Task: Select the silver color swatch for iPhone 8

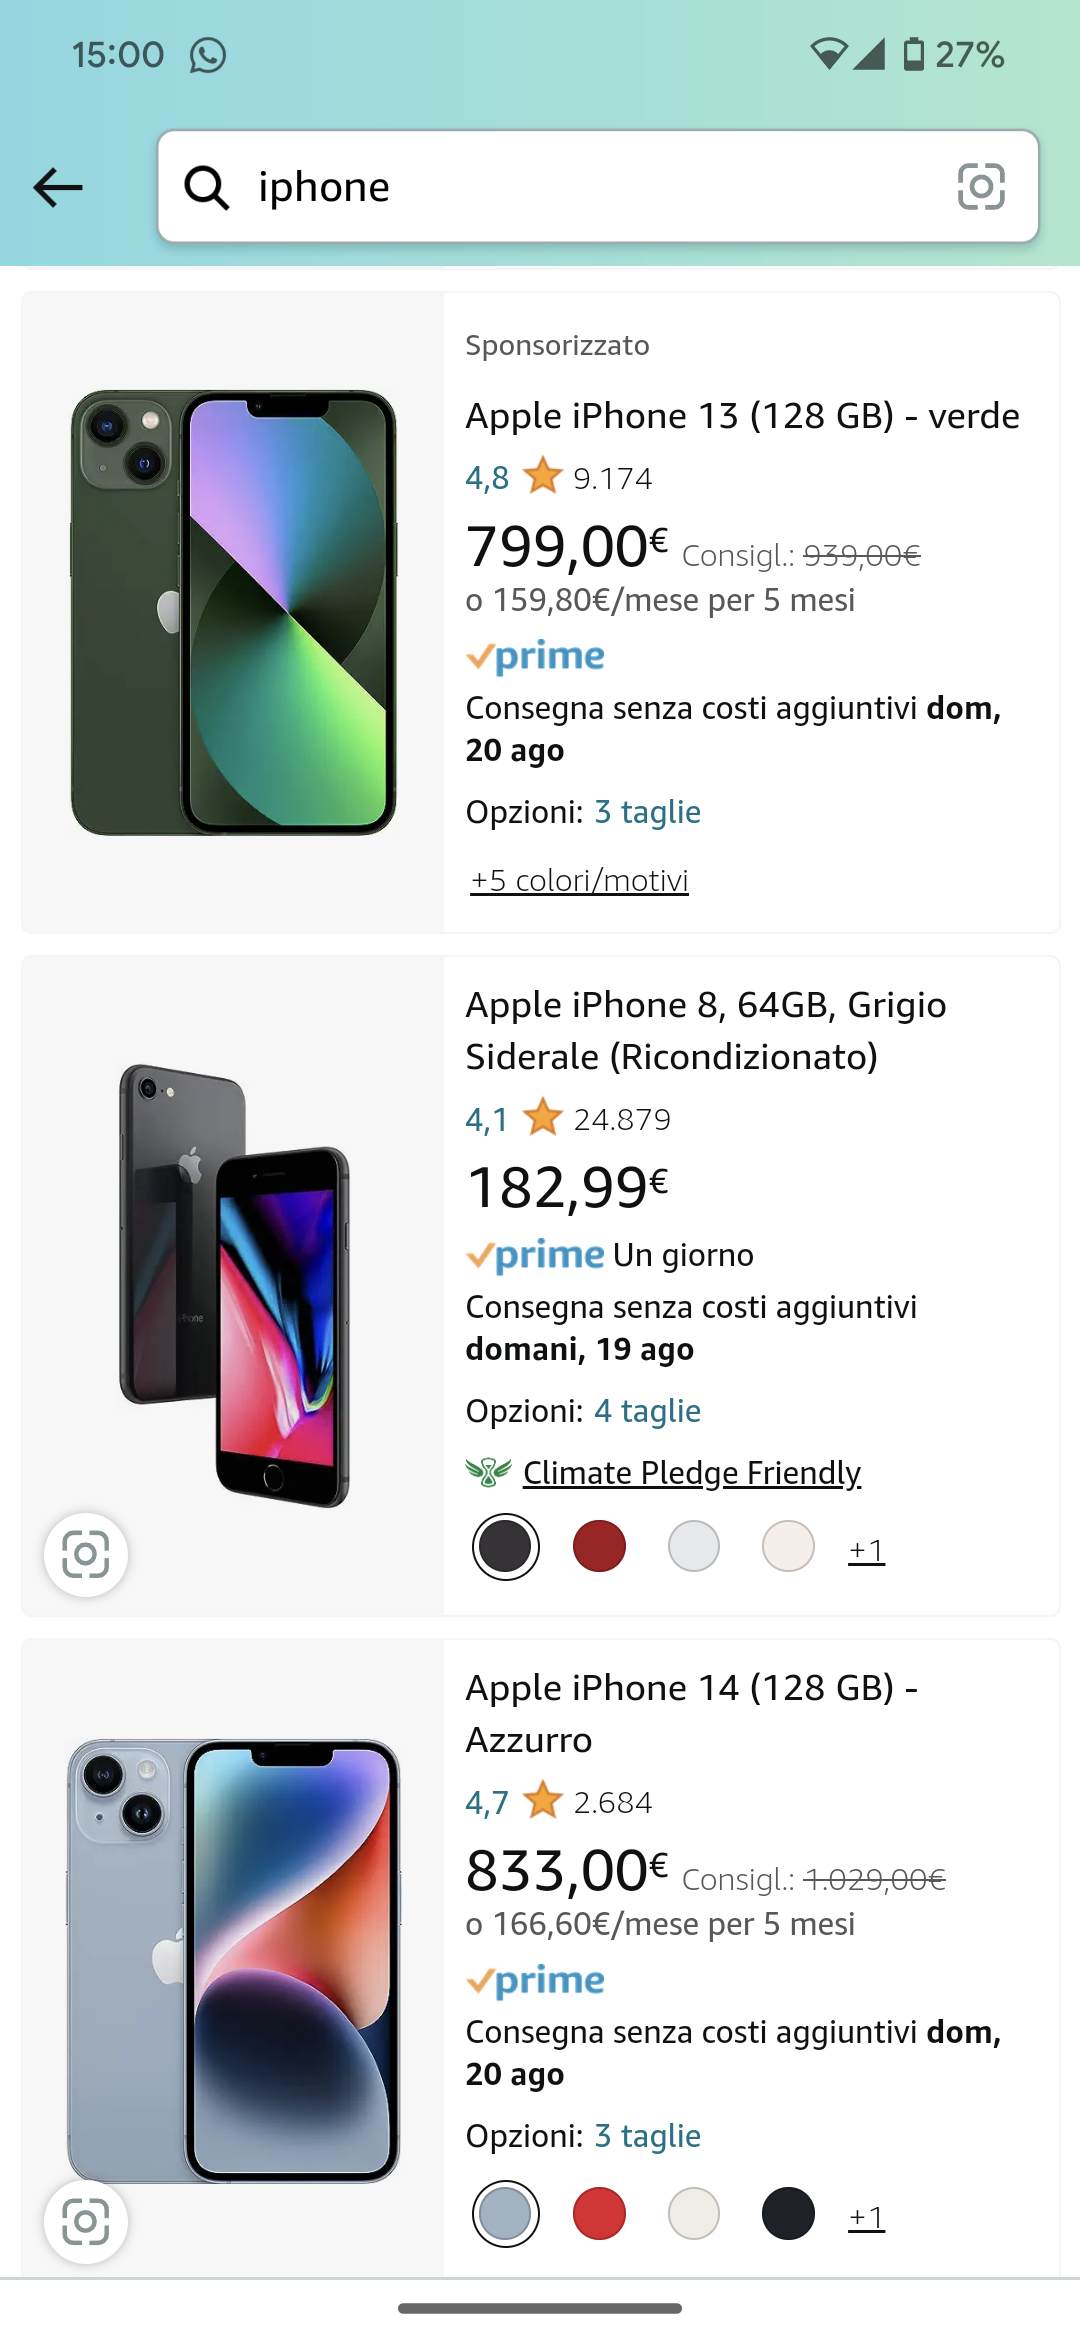Action: tap(694, 1546)
